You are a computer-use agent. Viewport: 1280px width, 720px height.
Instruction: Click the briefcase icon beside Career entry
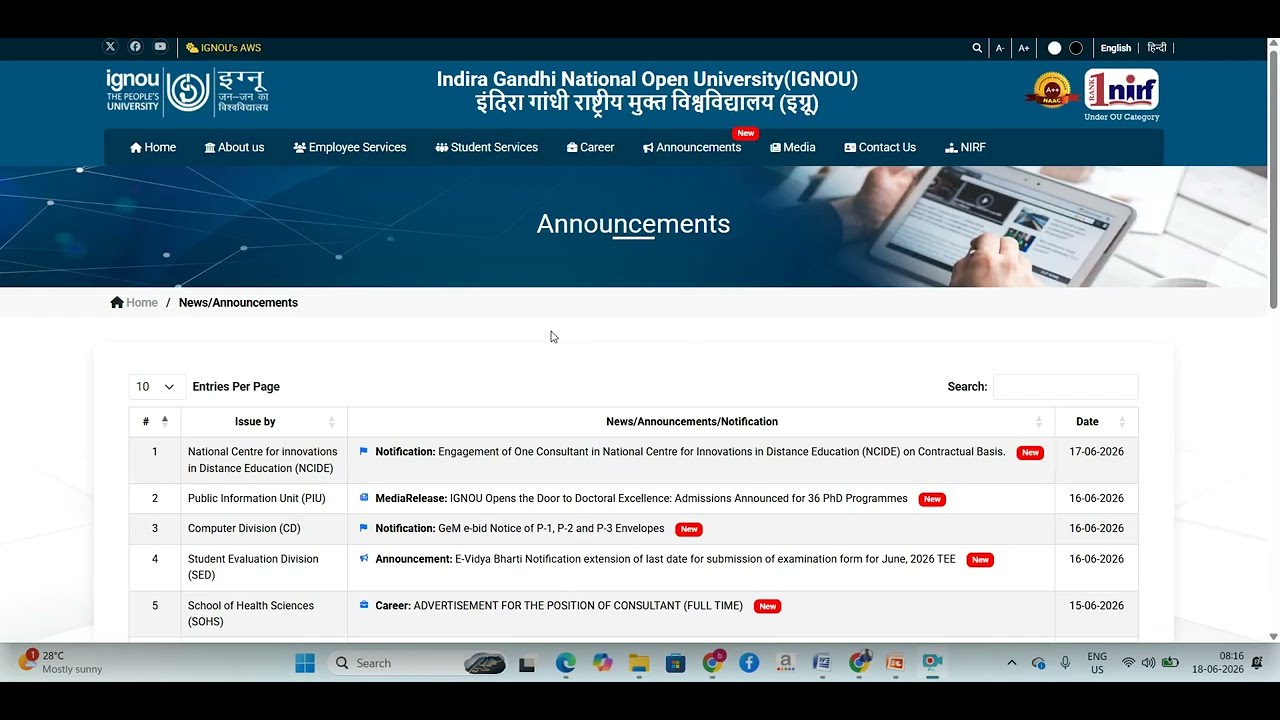(364, 604)
